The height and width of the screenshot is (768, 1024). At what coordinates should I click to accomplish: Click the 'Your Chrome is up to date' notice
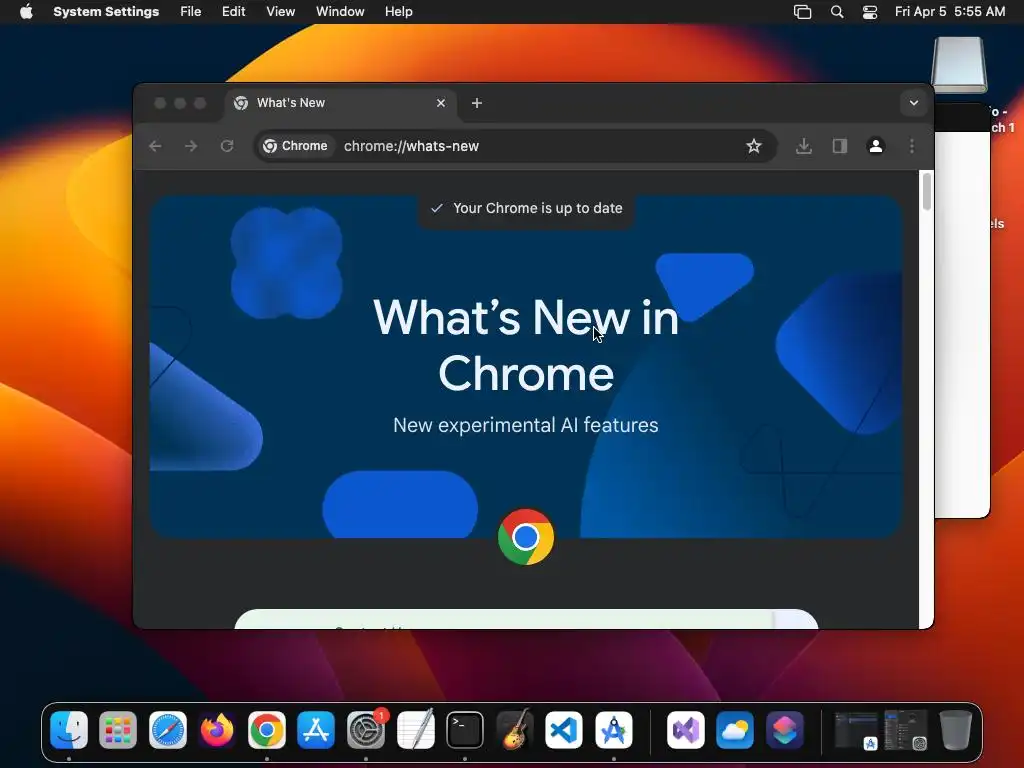click(x=526, y=208)
